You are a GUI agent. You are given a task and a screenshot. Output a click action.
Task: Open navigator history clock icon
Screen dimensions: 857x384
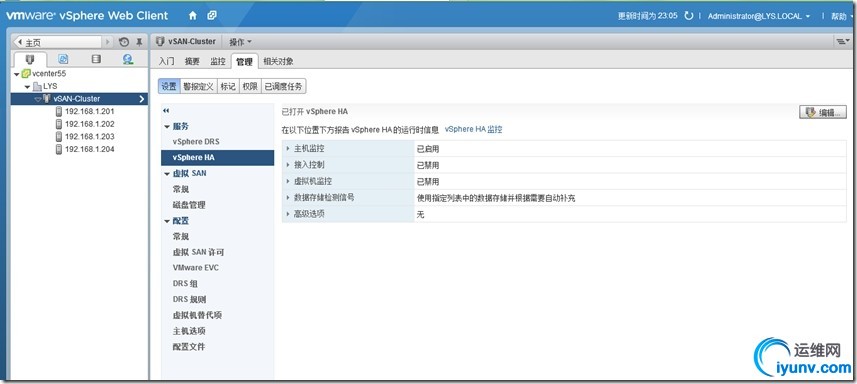click(x=124, y=42)
